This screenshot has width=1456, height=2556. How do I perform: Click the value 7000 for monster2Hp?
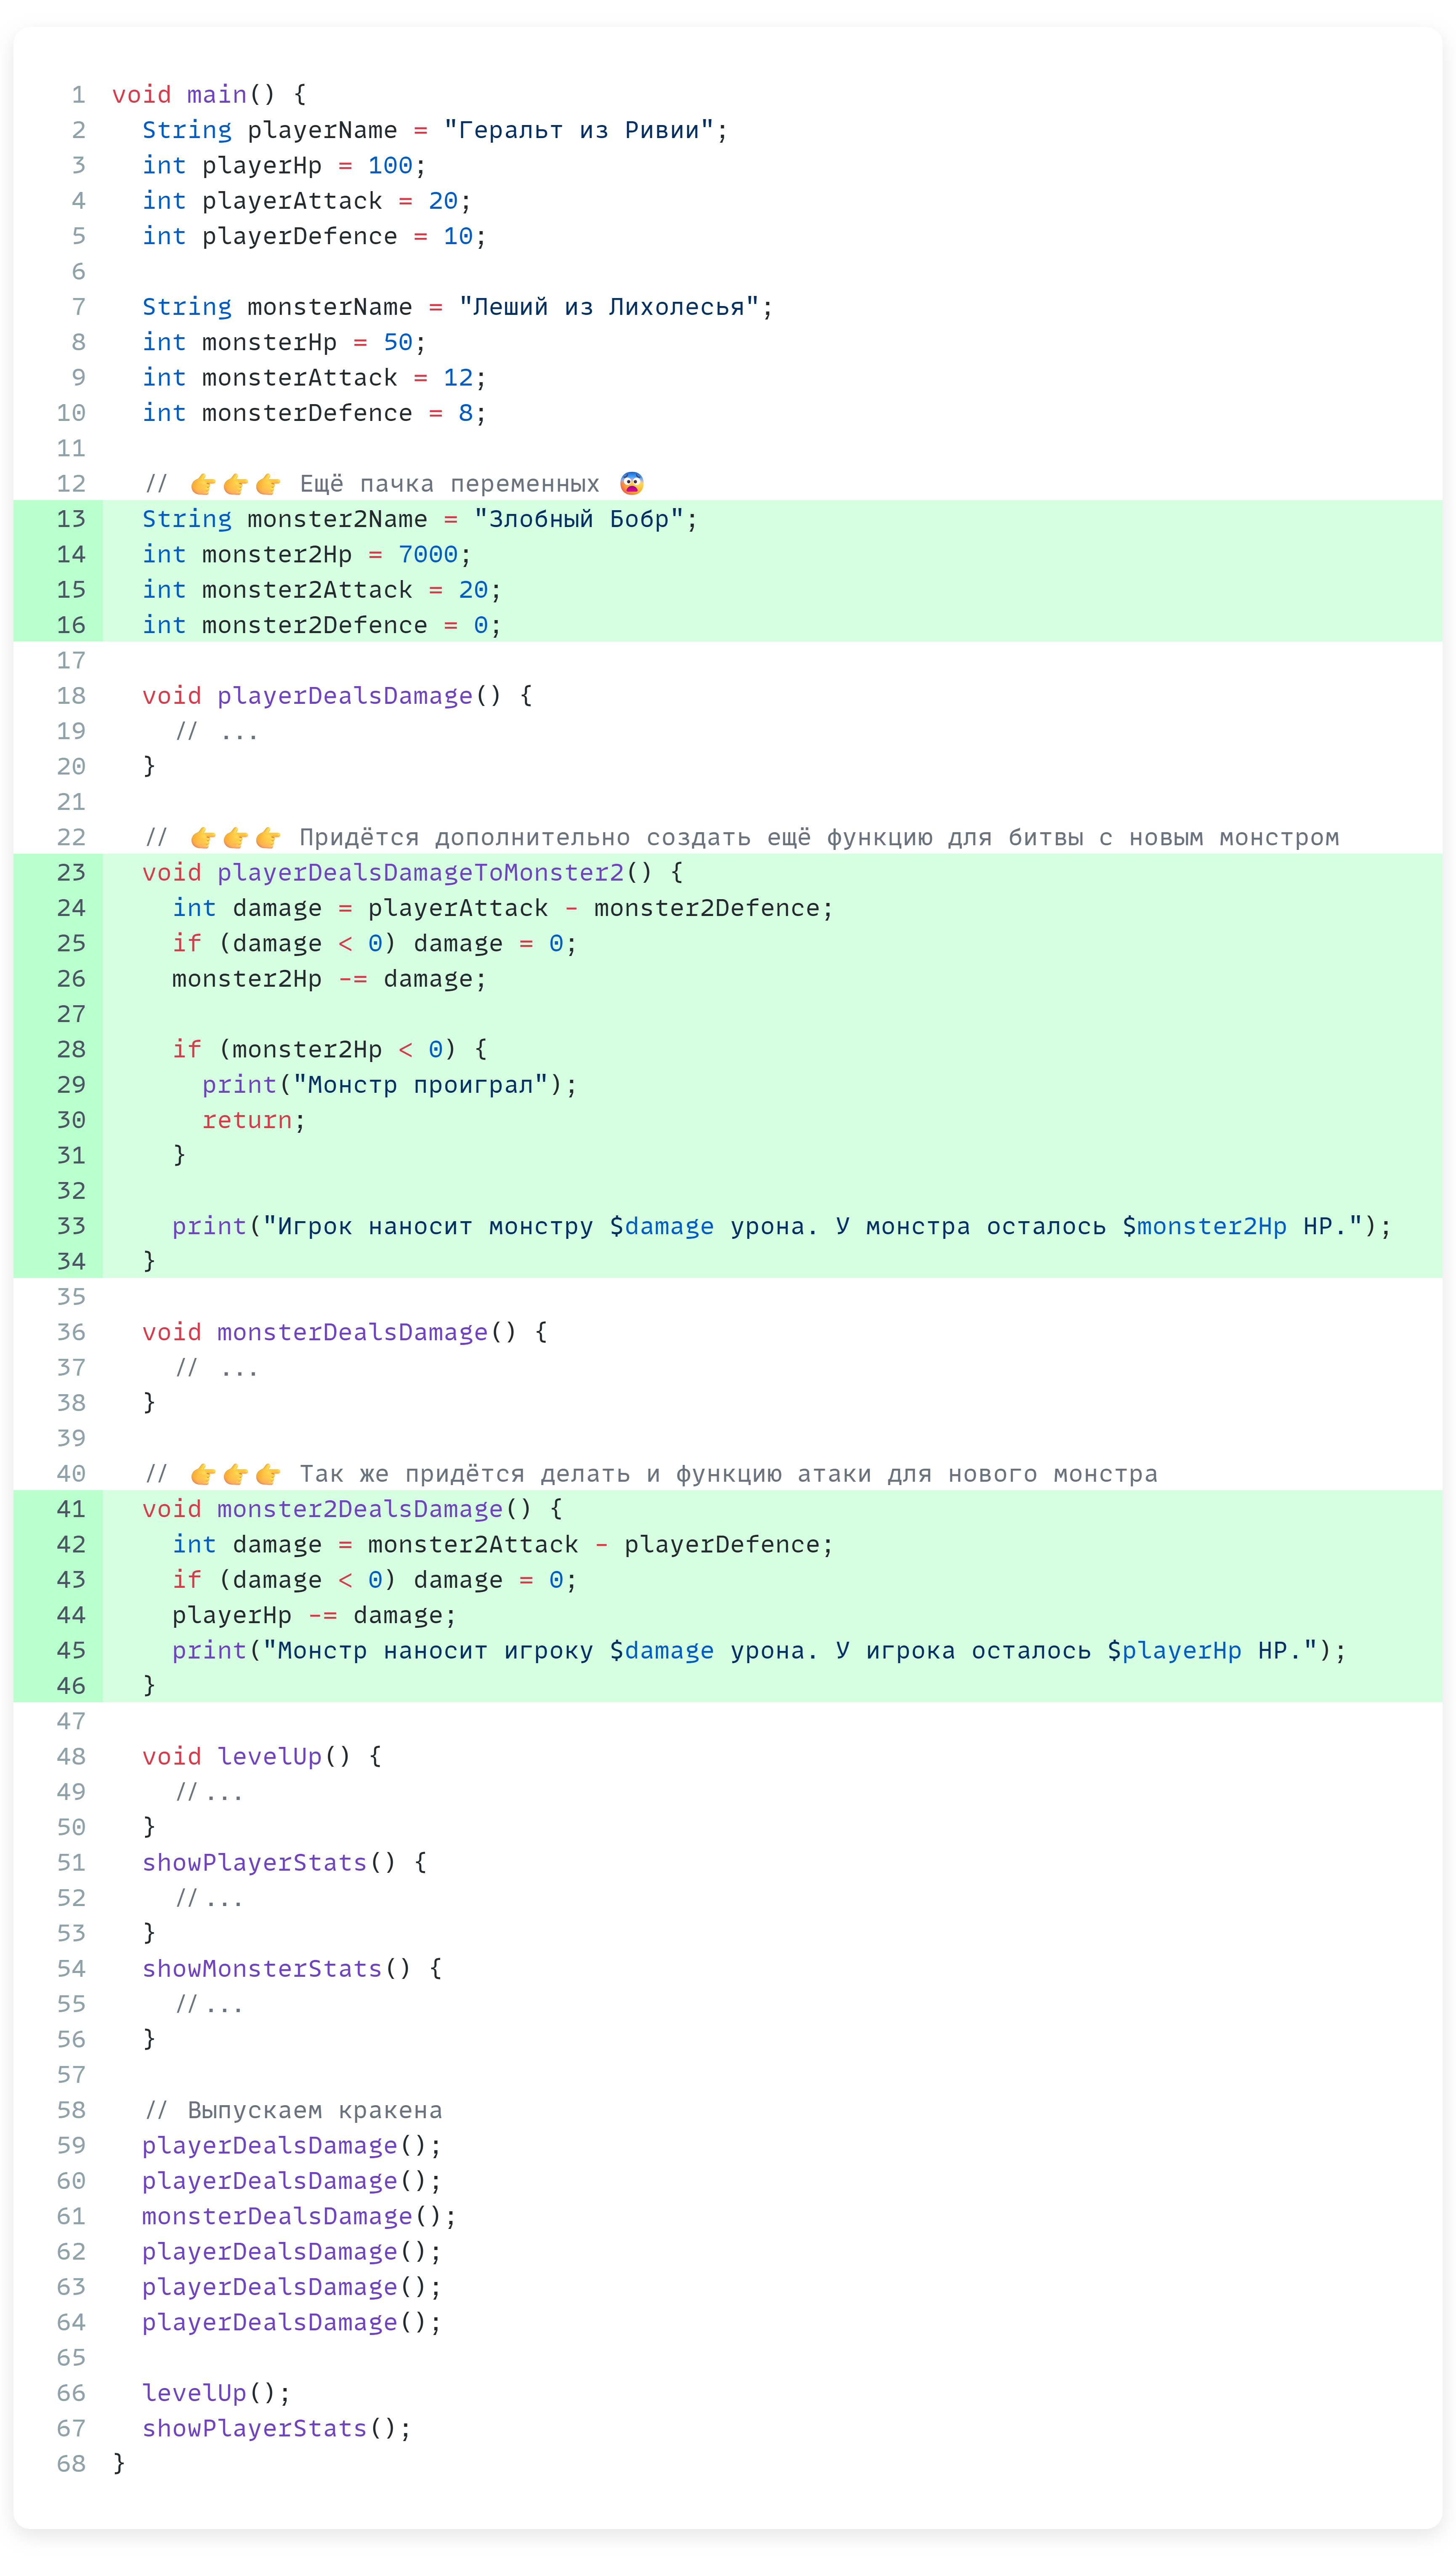[428, 554]
